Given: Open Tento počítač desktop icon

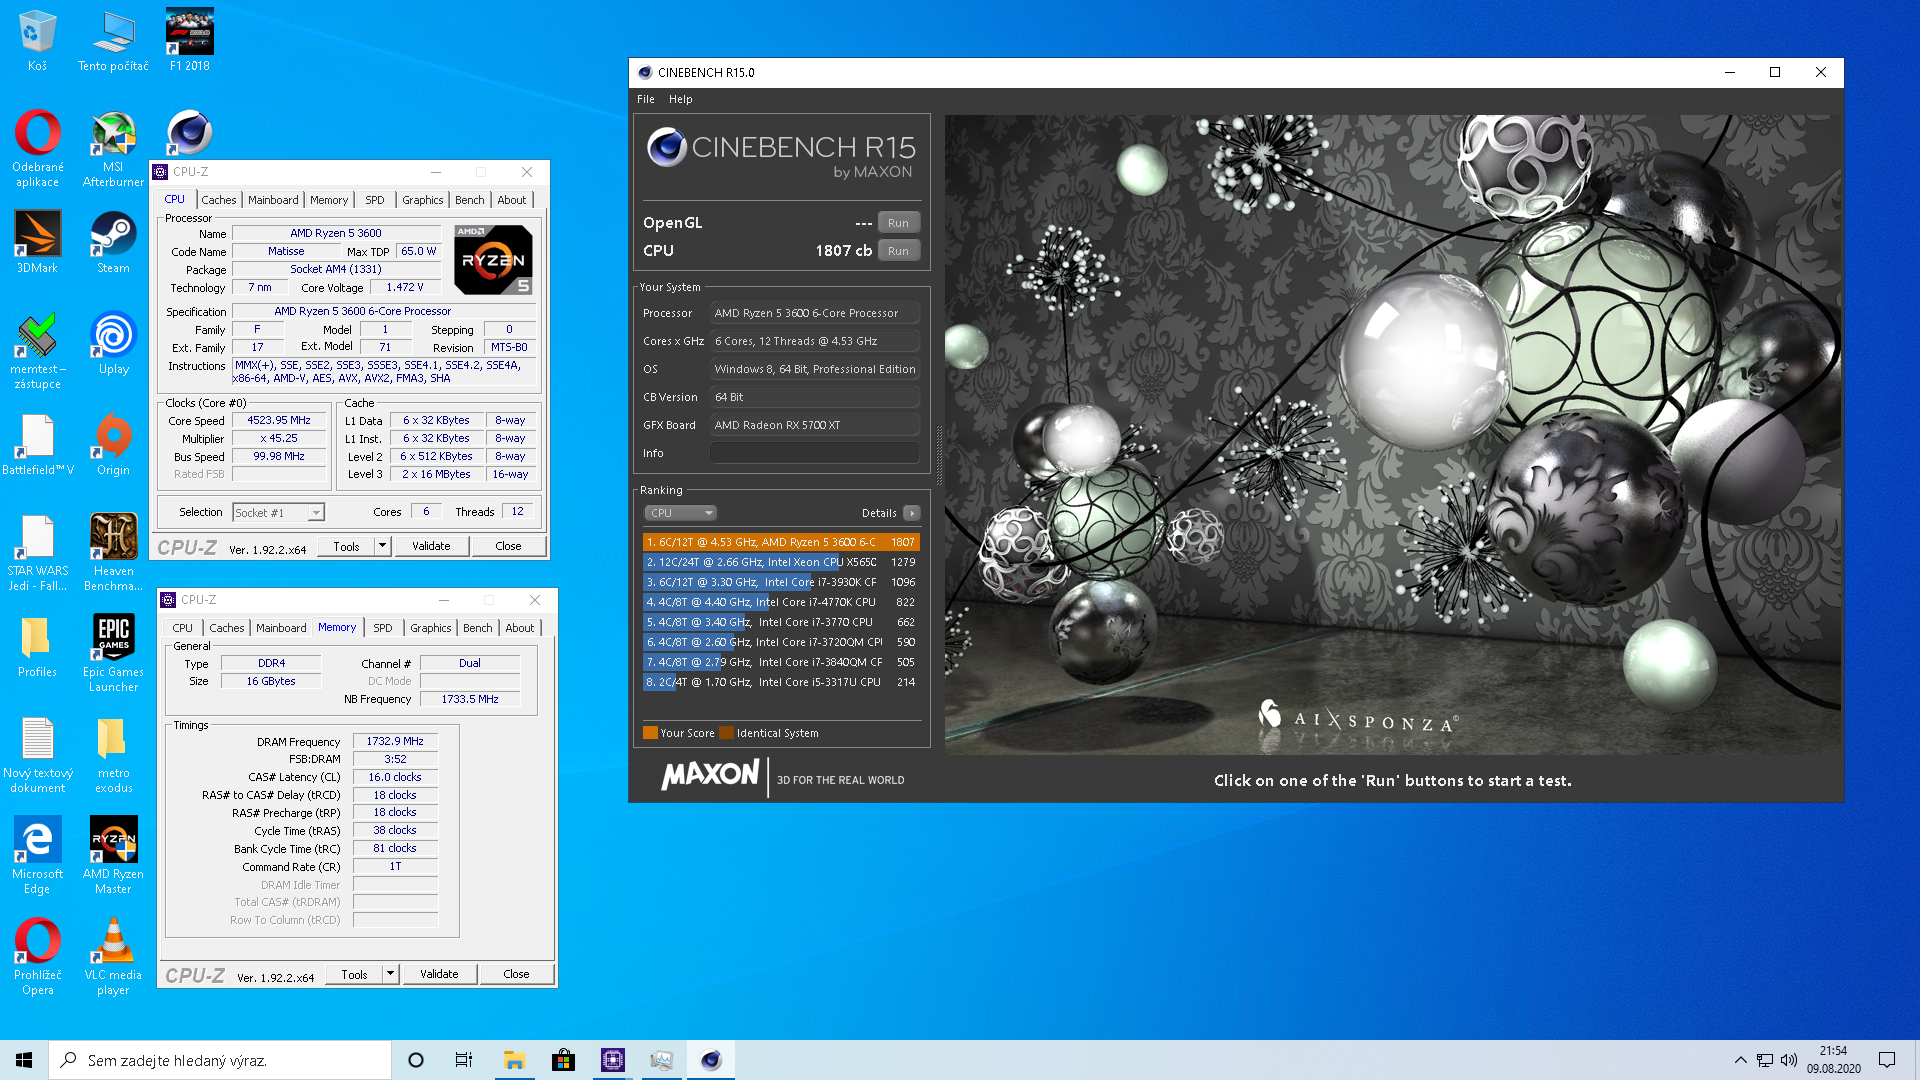Looking at the screenshot, I should [113, 40].
